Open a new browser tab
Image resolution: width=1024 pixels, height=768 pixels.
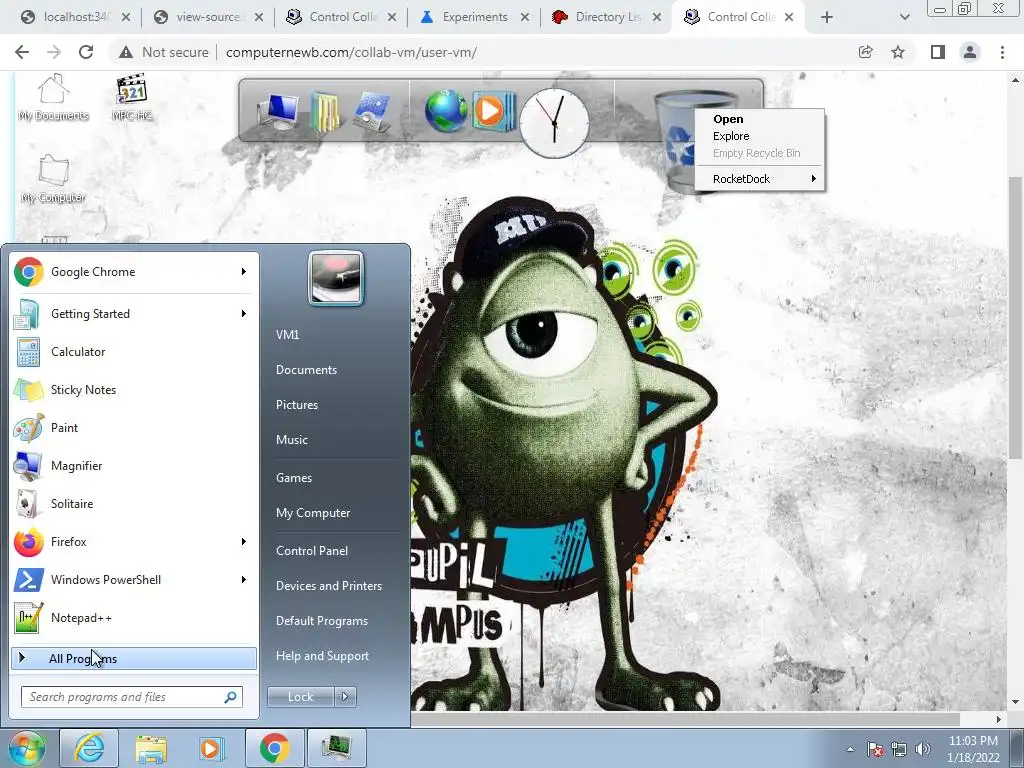[x=827, y=17]
